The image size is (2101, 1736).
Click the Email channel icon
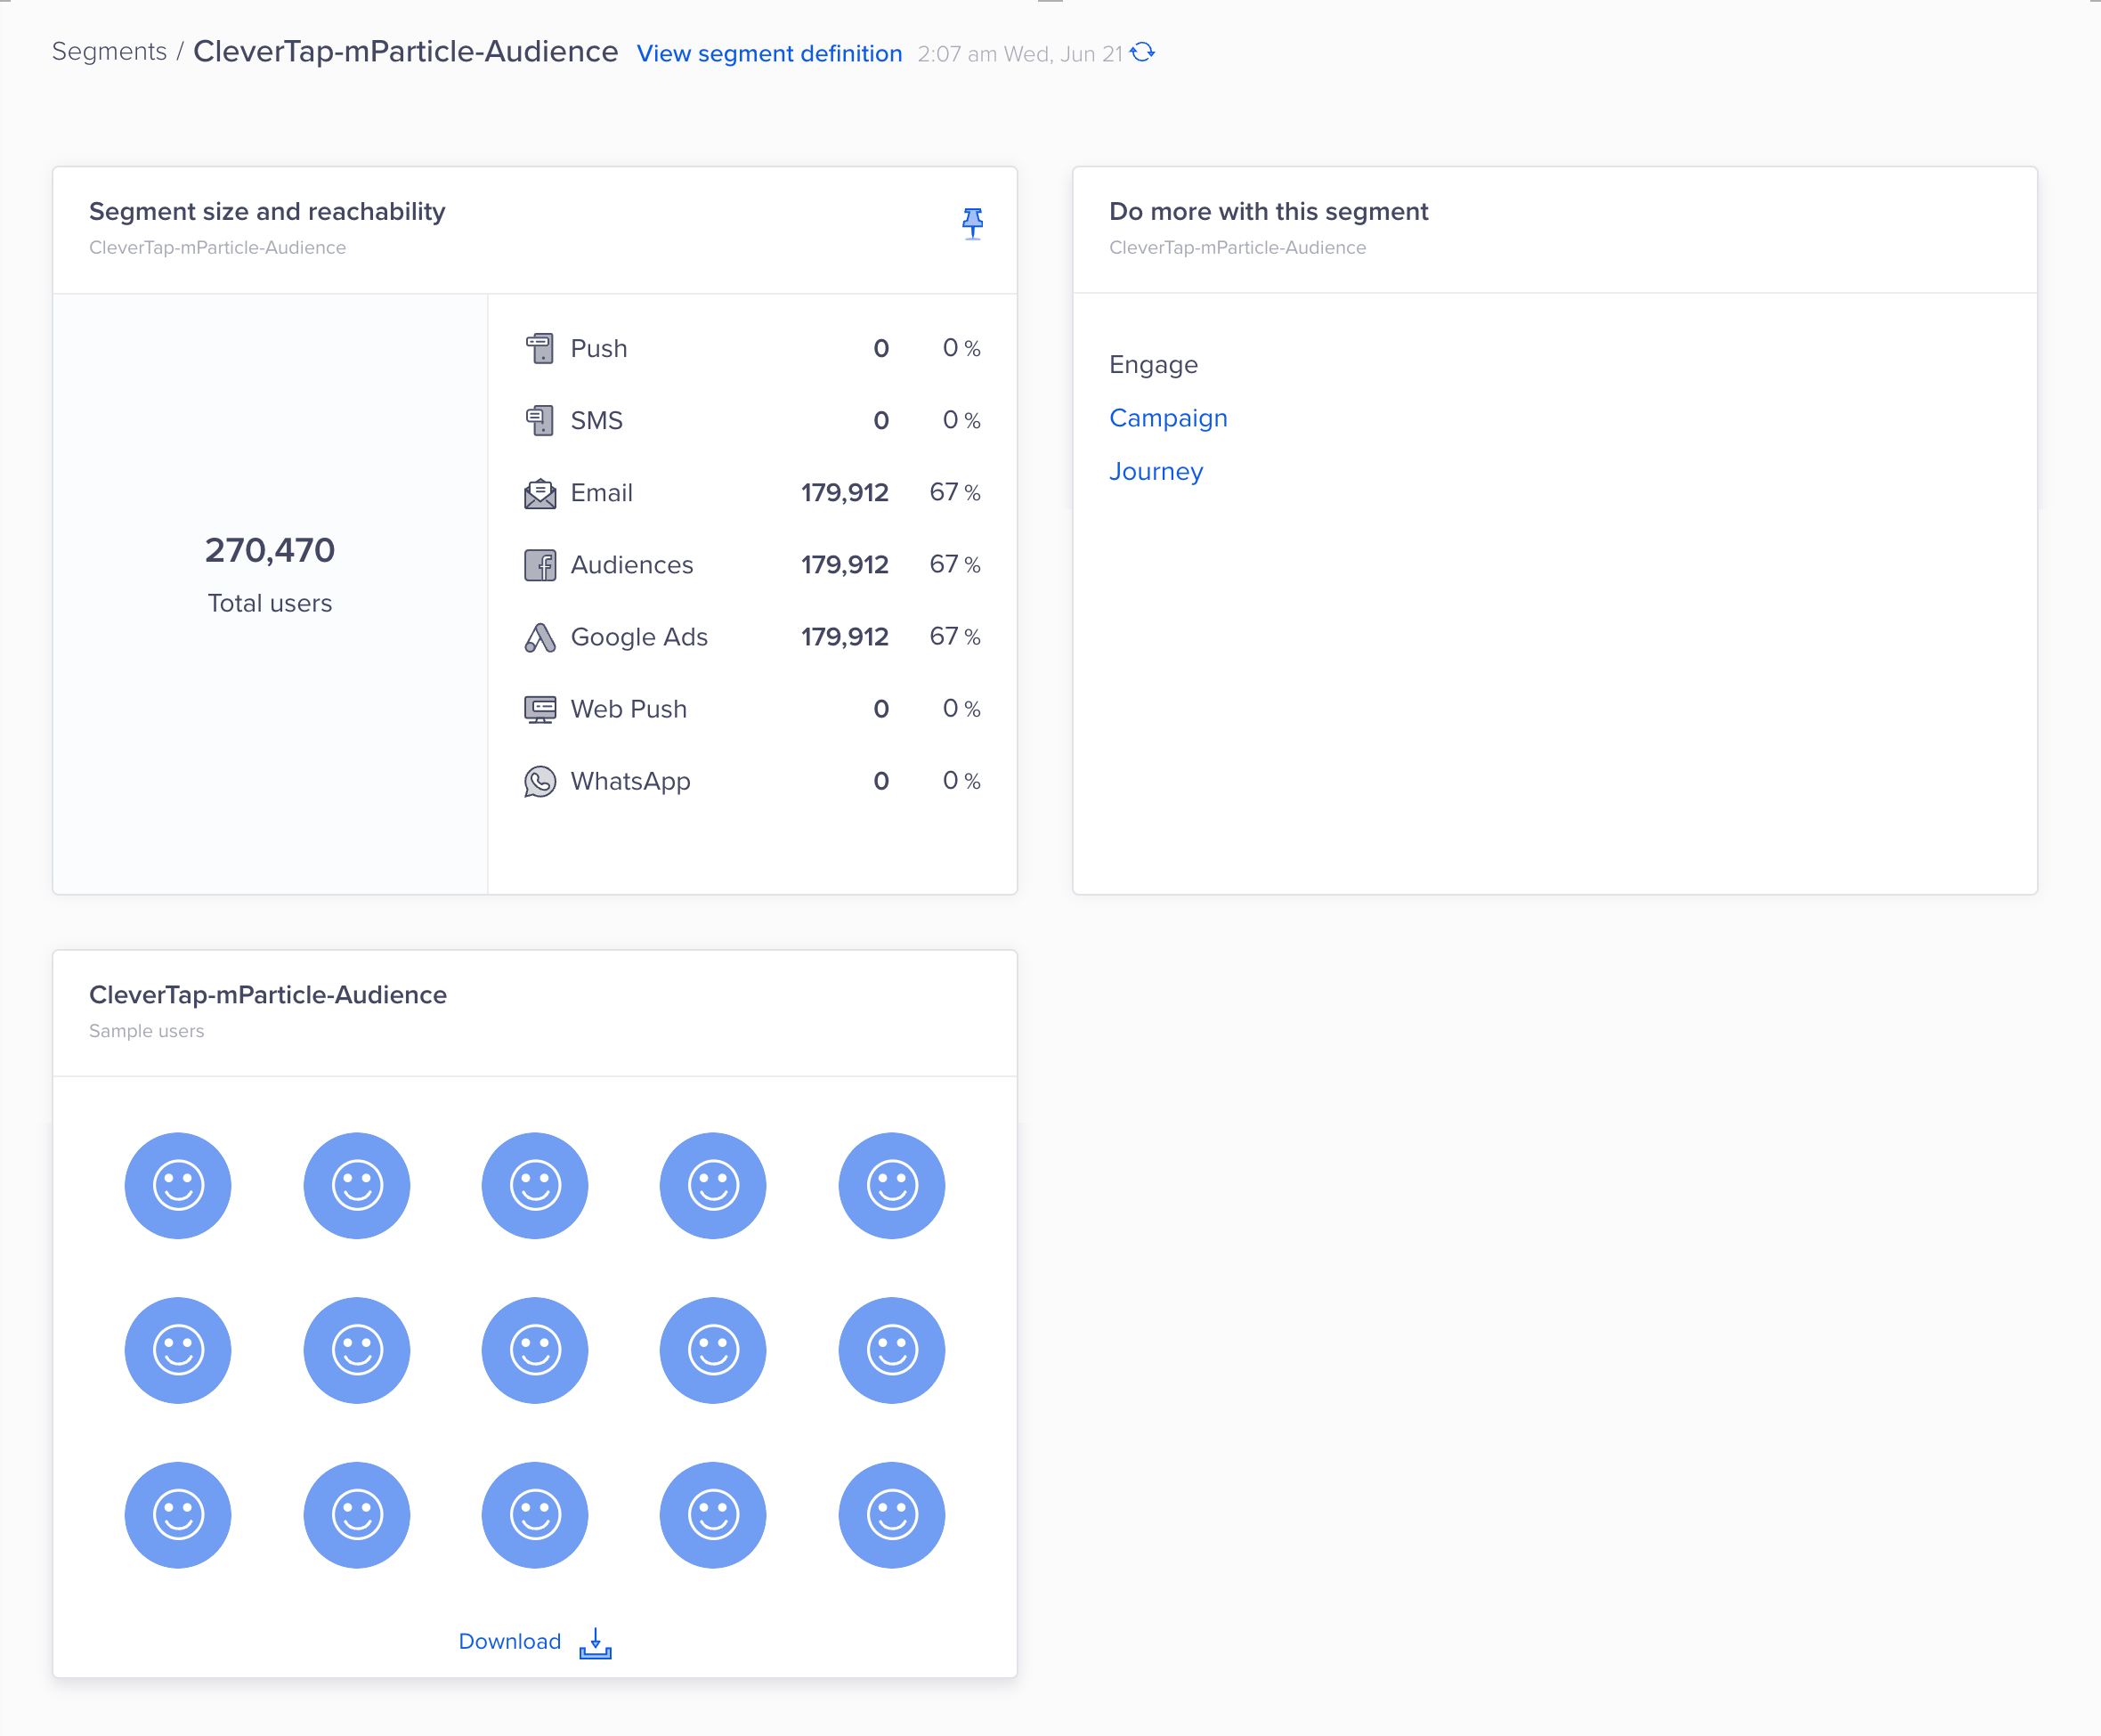(541, 492)
